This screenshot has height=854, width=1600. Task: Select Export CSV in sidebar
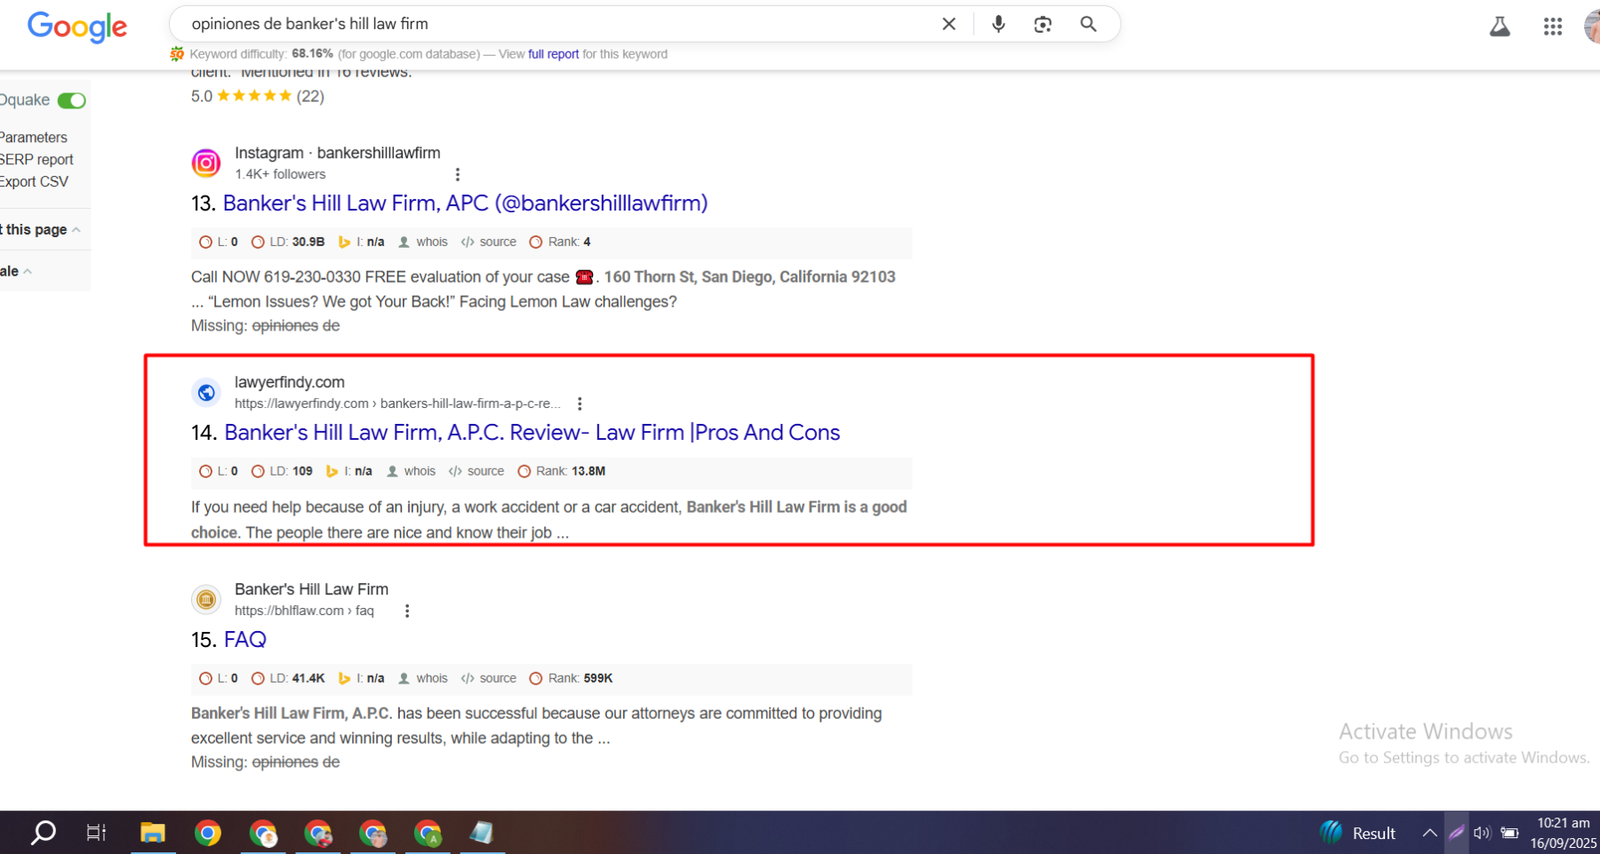(x=35, y=182)
